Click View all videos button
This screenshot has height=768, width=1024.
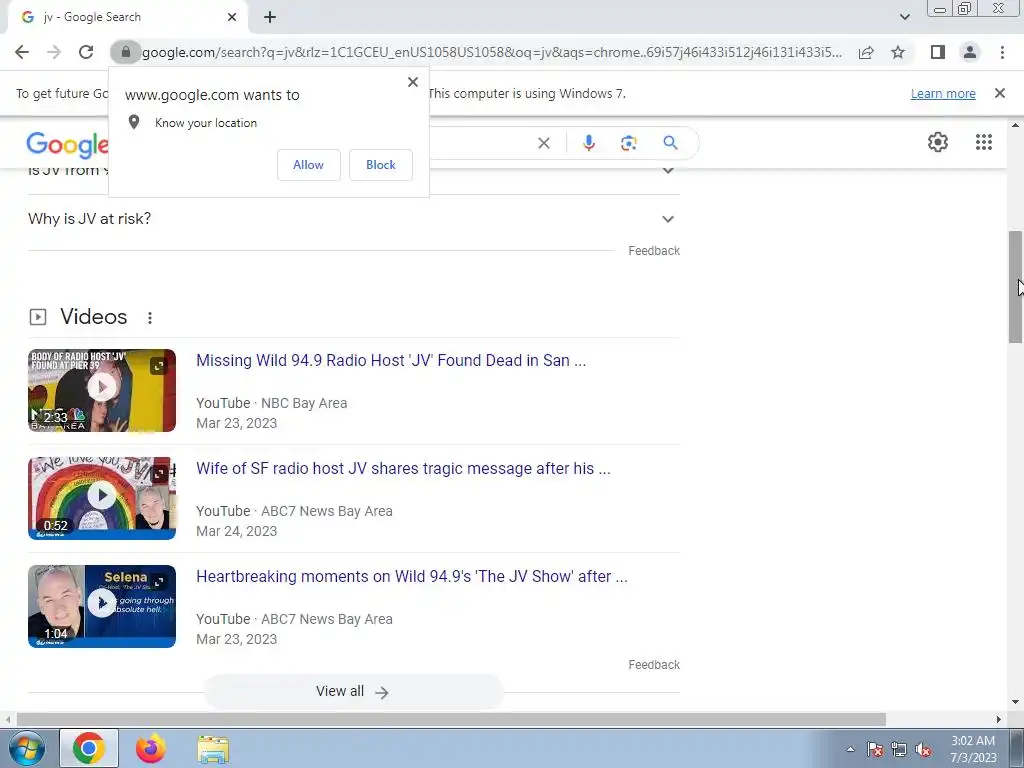(x=353, y=692)
